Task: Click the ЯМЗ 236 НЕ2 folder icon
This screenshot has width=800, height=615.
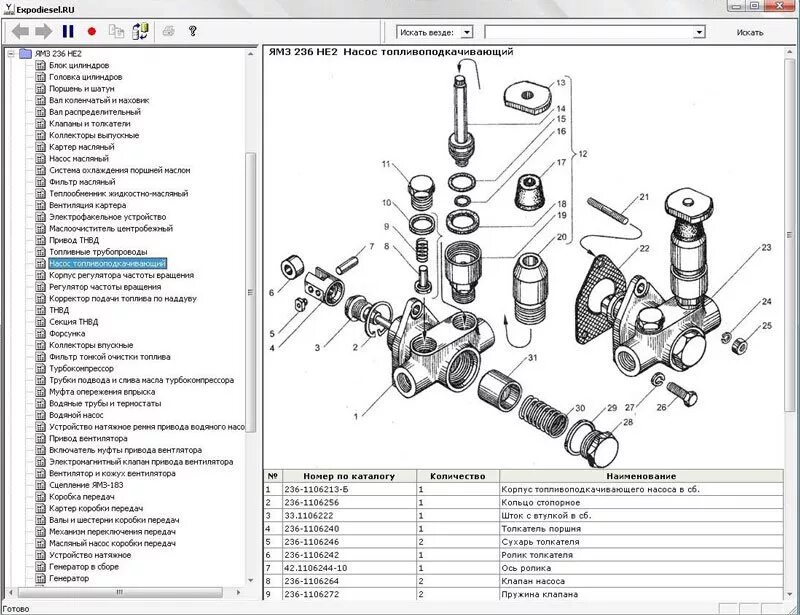Action: click(25, 54)
